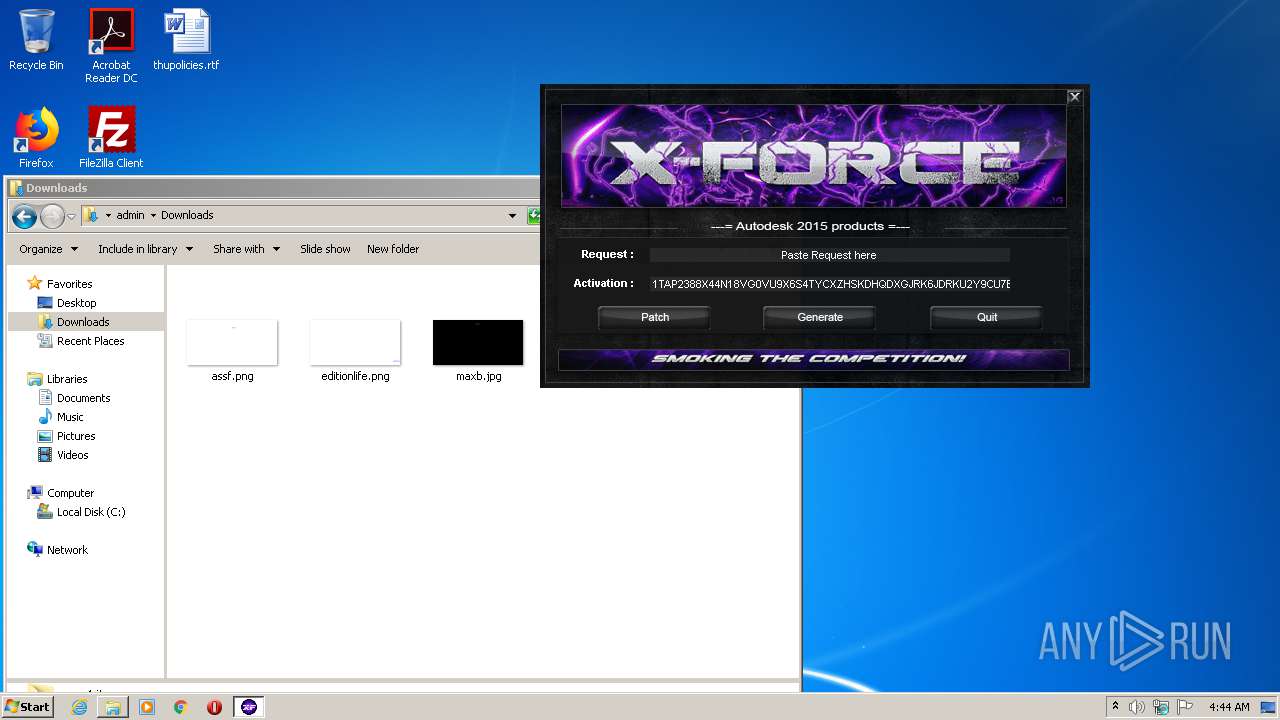The image size is (1280, 720).
Task: Open Action Center flag icon
Action: click(x=1184, y=707)
